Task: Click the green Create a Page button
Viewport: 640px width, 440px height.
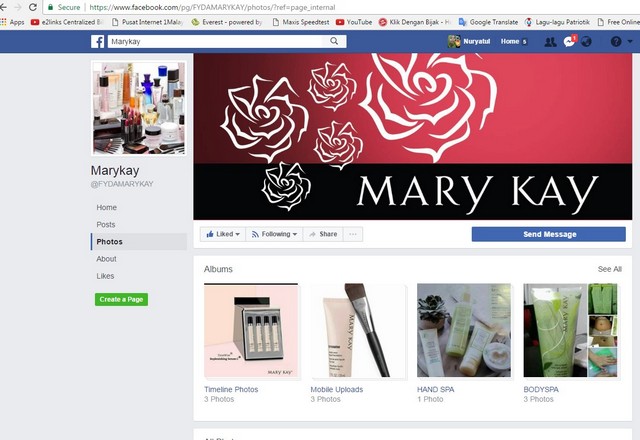Action: tap(121, 299)
